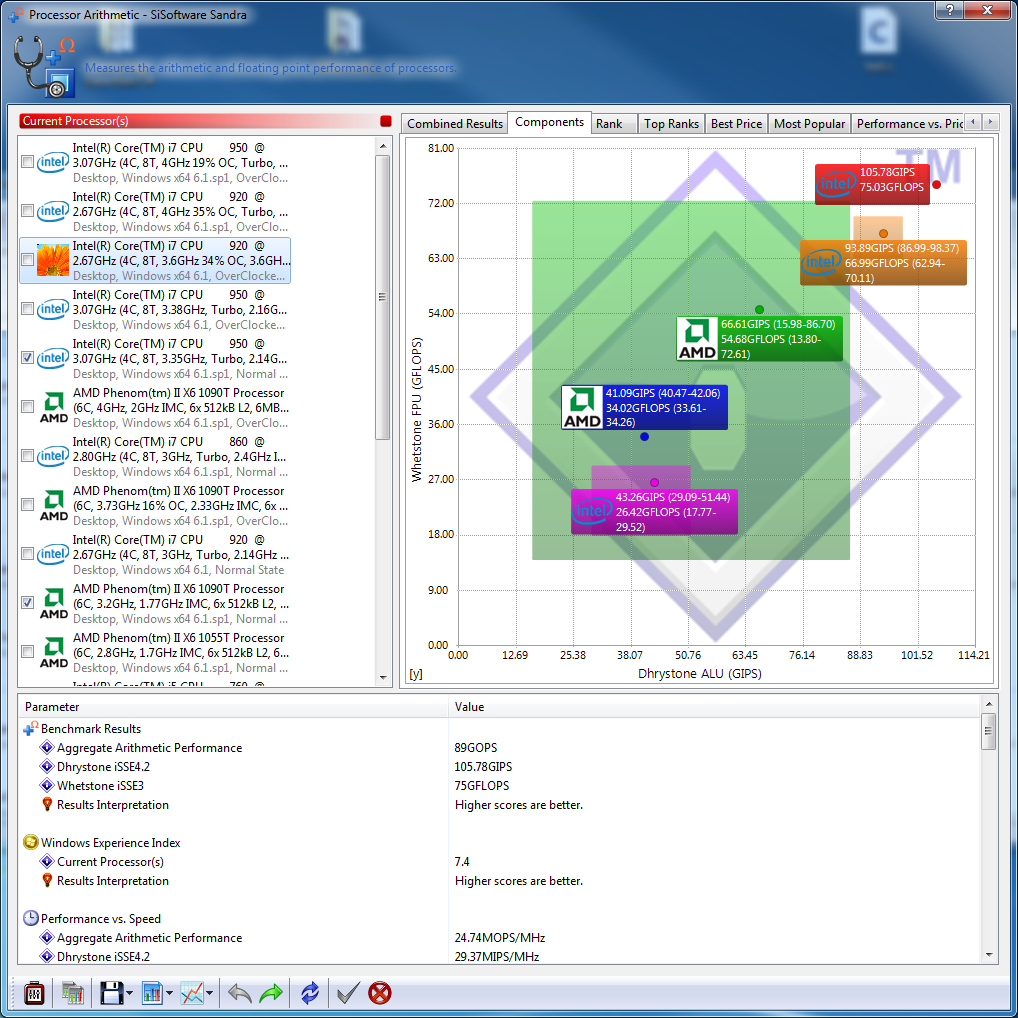
Task: Open the line graph icon's dropdown arrow
Action: click(209, 993)
